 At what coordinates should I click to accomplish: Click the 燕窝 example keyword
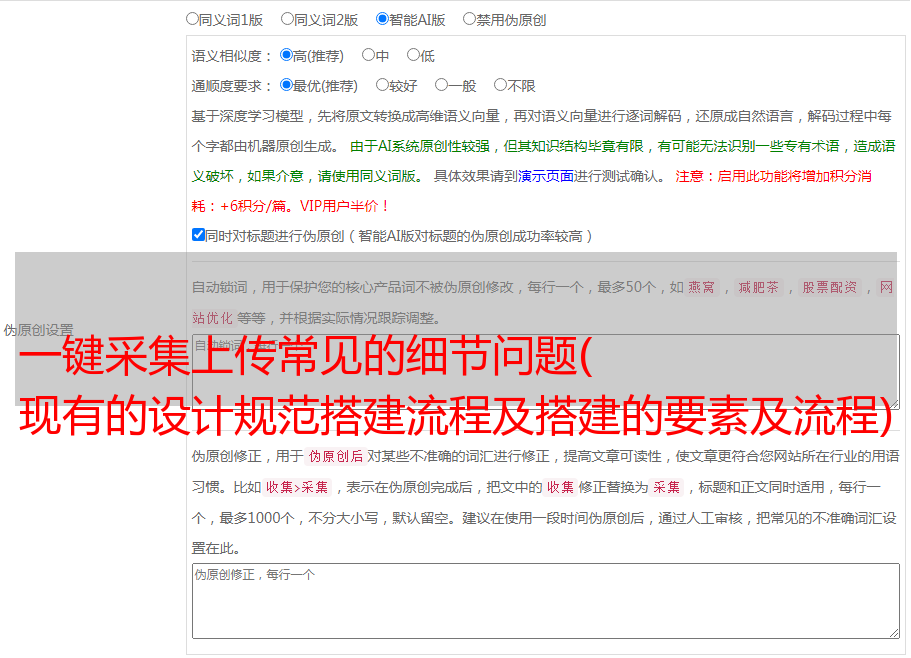[x=701, y=287]
